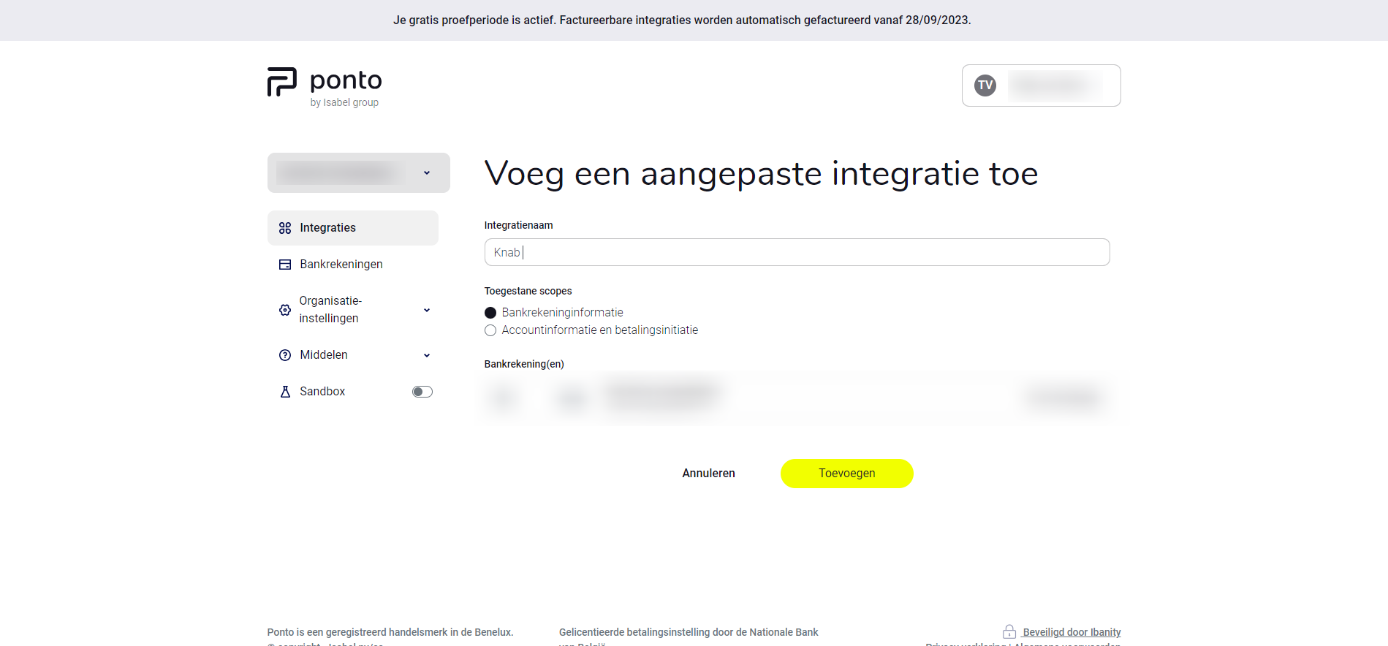The image size is (1388, 646).
Task: Expand the Organisatie-instellingen chevron
Action: click(x=427, y=310)
